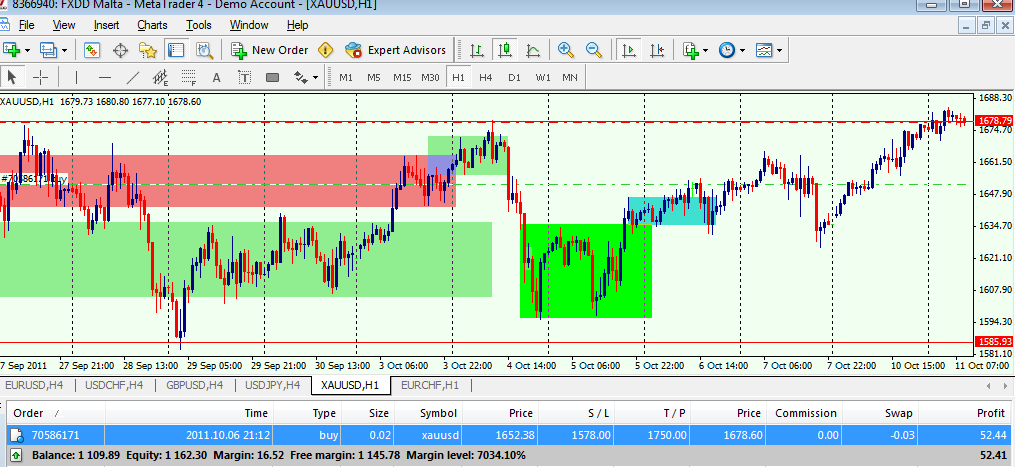Screen dimensions: 1015x467
Task: Pick the text label 'A' tool
Action: 216,77
